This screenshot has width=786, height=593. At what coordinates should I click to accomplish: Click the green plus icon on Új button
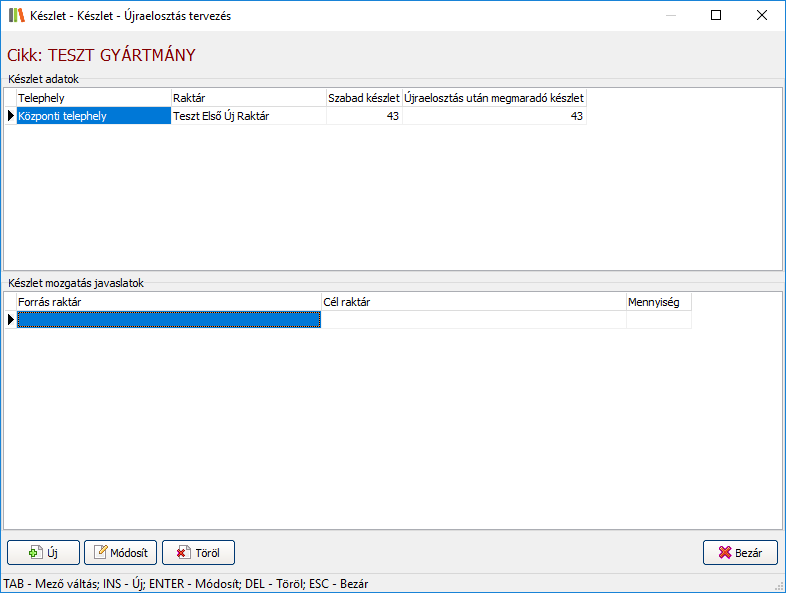[x=34, y=553]
